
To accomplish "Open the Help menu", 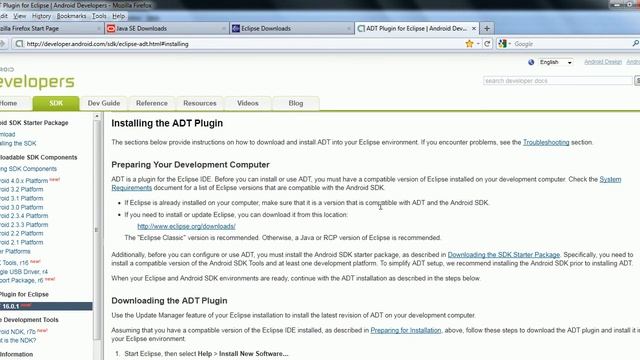I will point(119,16).
